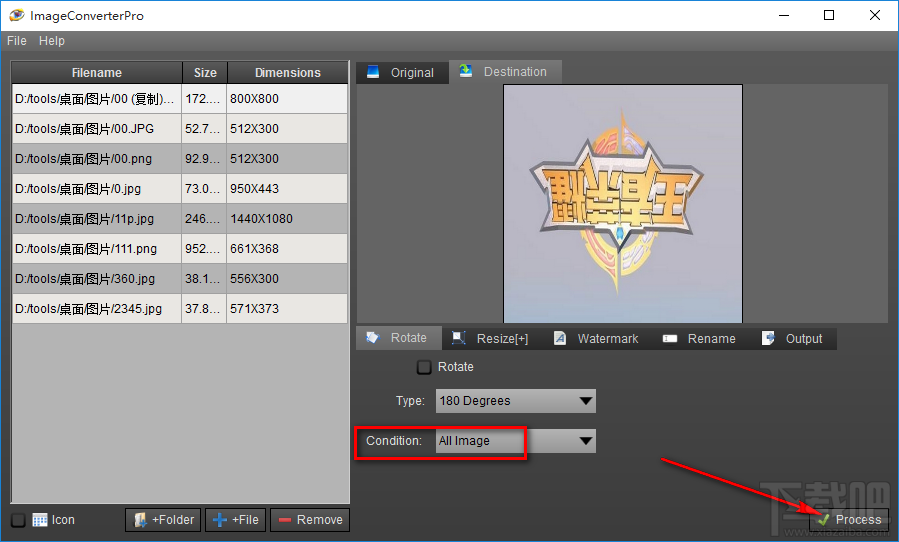This screenshot has width=899, height=542.
Task: Click the Remove button
Action: click(310, 520)
